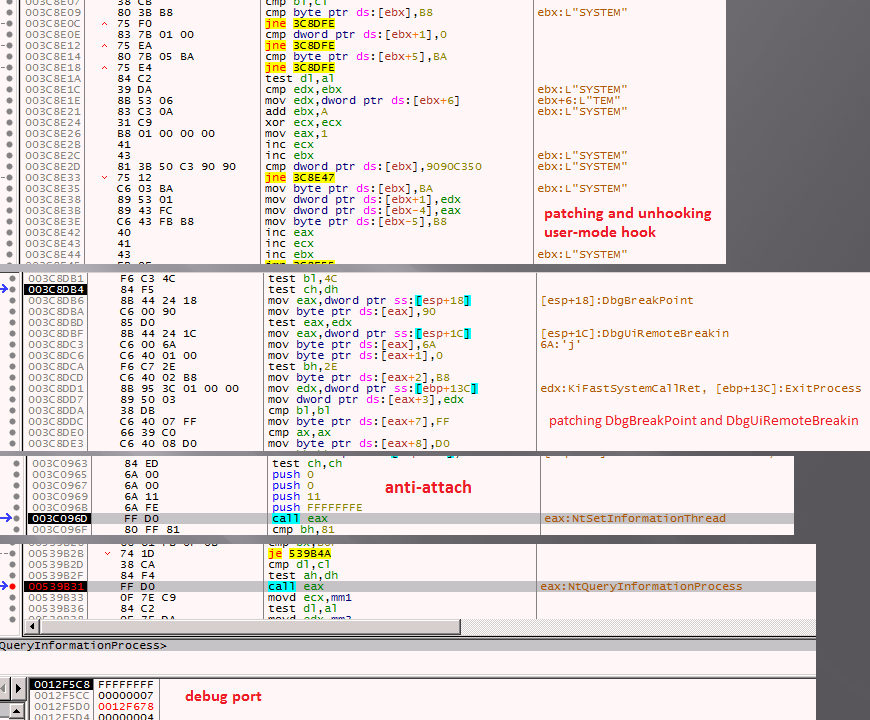This screenshot has width=870, height=720.
Task: Select address 003C8E18 row
Action: pos(53,68)
